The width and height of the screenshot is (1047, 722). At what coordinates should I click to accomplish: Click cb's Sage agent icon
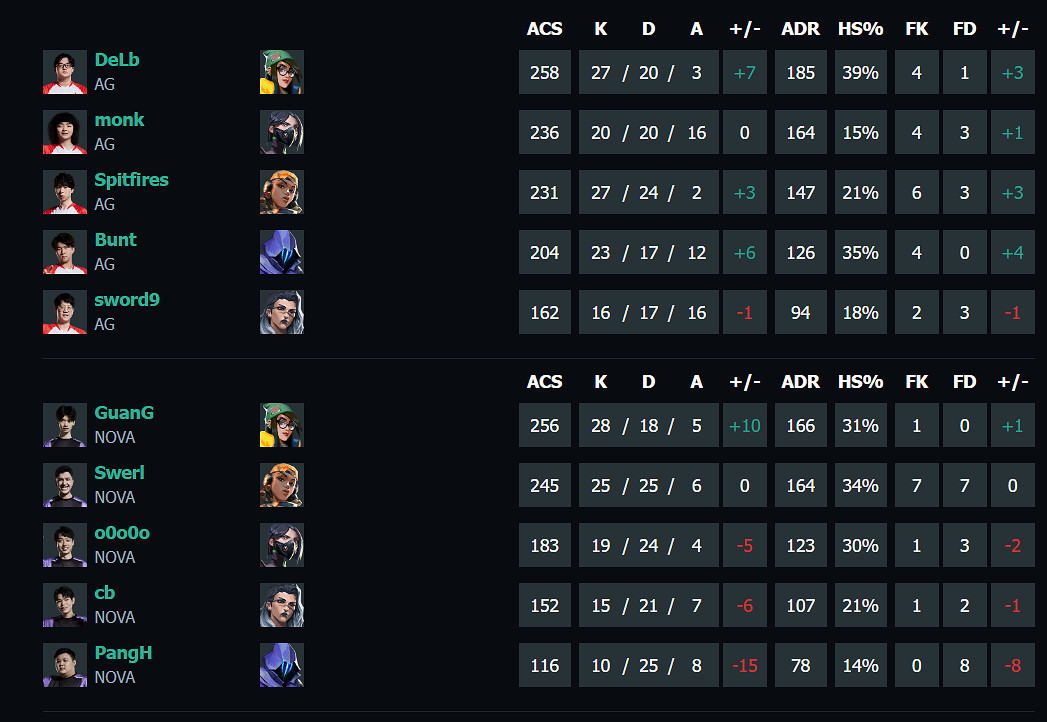281,605
